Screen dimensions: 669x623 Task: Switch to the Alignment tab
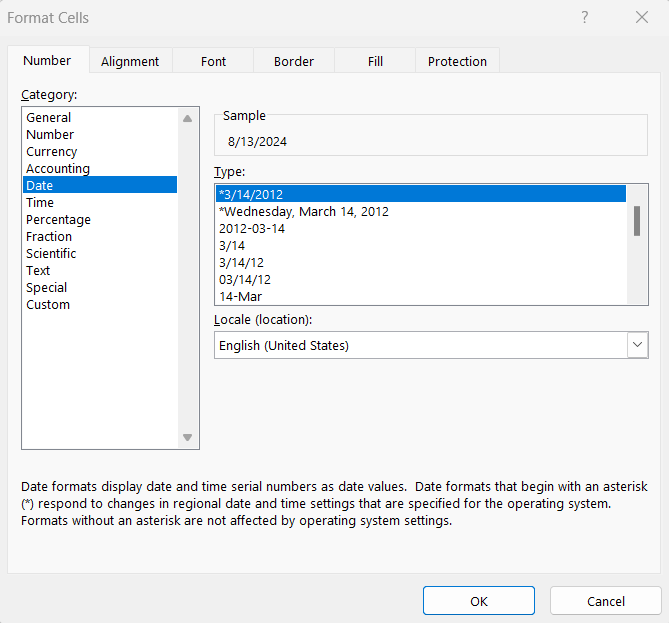tap(130, 61)
